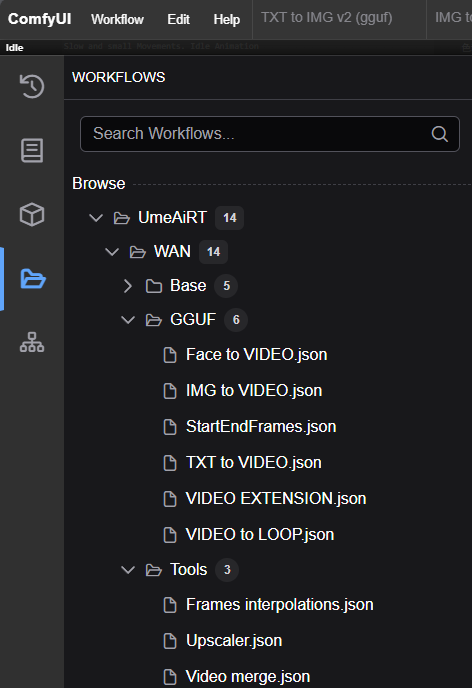Select the GGUF folder label

click(x=193, y=319)
